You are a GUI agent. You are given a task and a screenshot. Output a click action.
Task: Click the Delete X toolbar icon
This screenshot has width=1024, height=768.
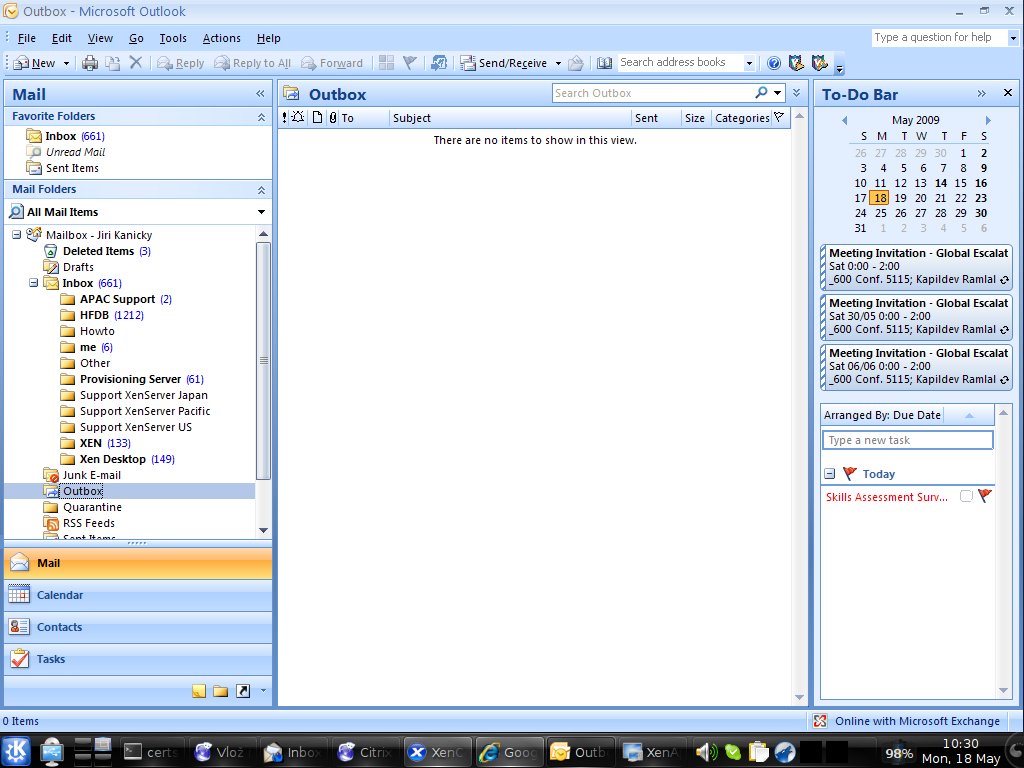(136, 63)
